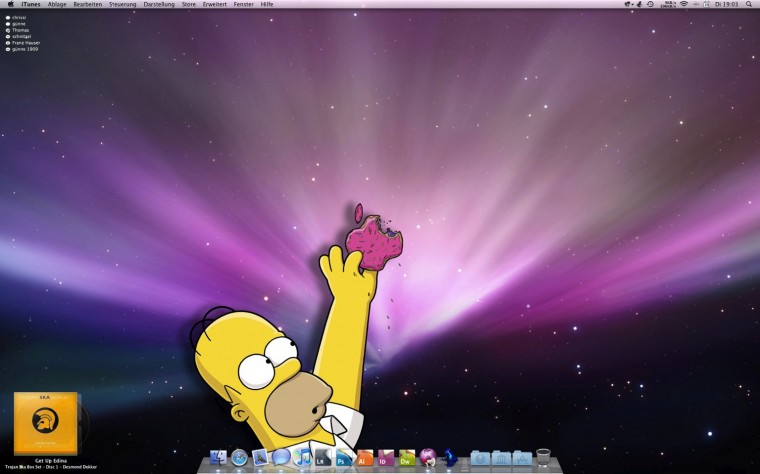Launch Safari from the dock

pyautogui.click(x=239, y=457)
